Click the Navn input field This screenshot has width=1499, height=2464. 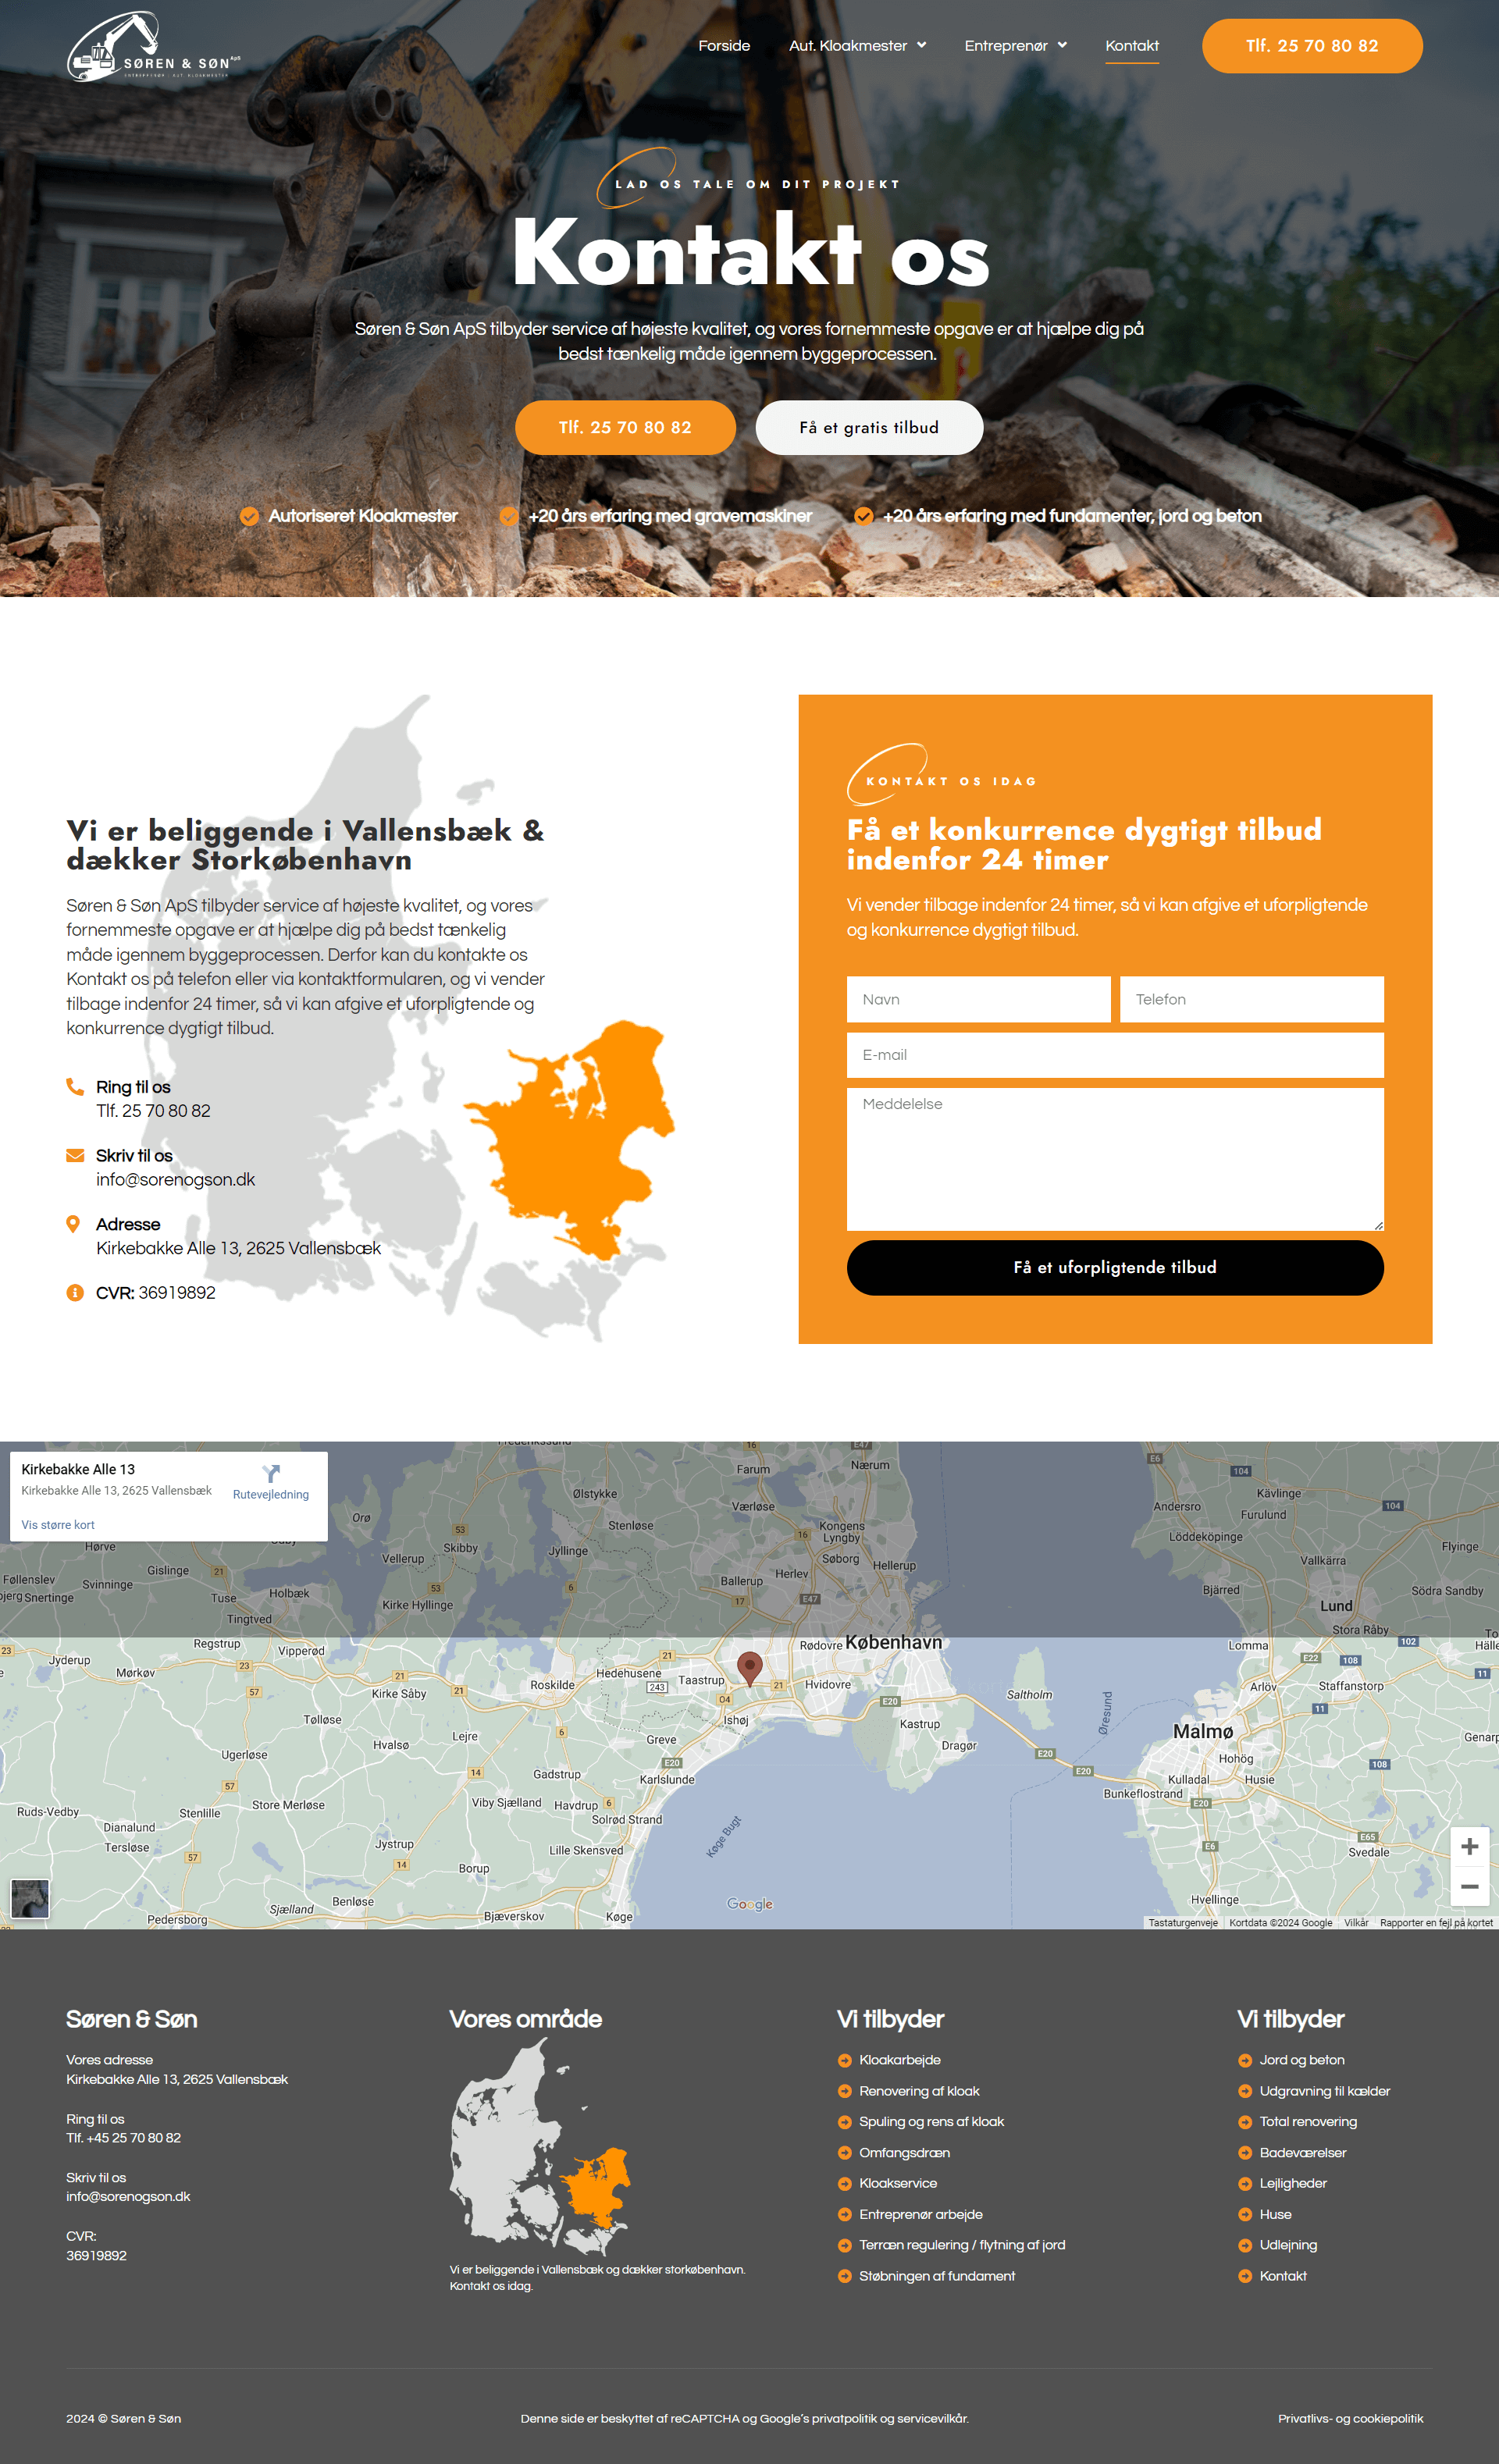(x=978, y=999)
